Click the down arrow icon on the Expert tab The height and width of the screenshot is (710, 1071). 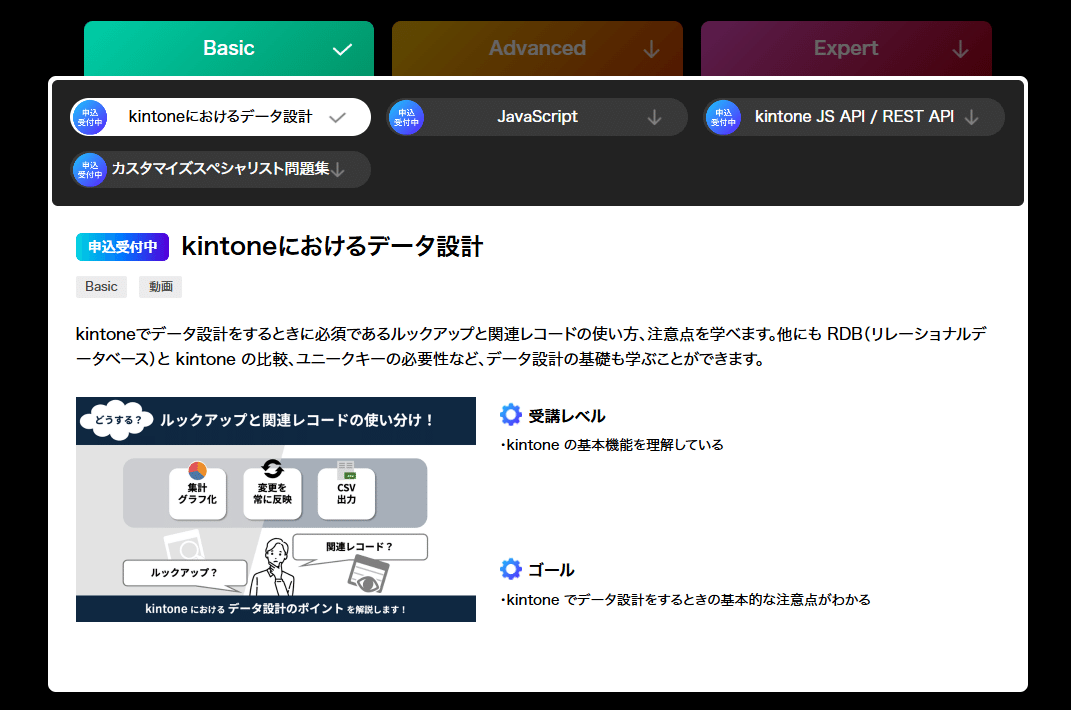click(961, 48)
